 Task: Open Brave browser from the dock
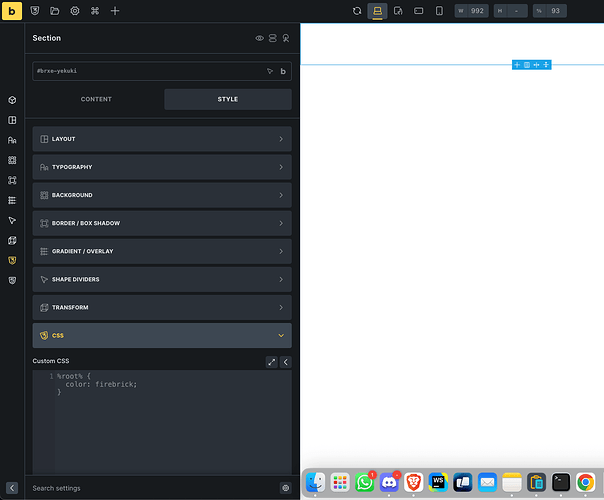414,482
